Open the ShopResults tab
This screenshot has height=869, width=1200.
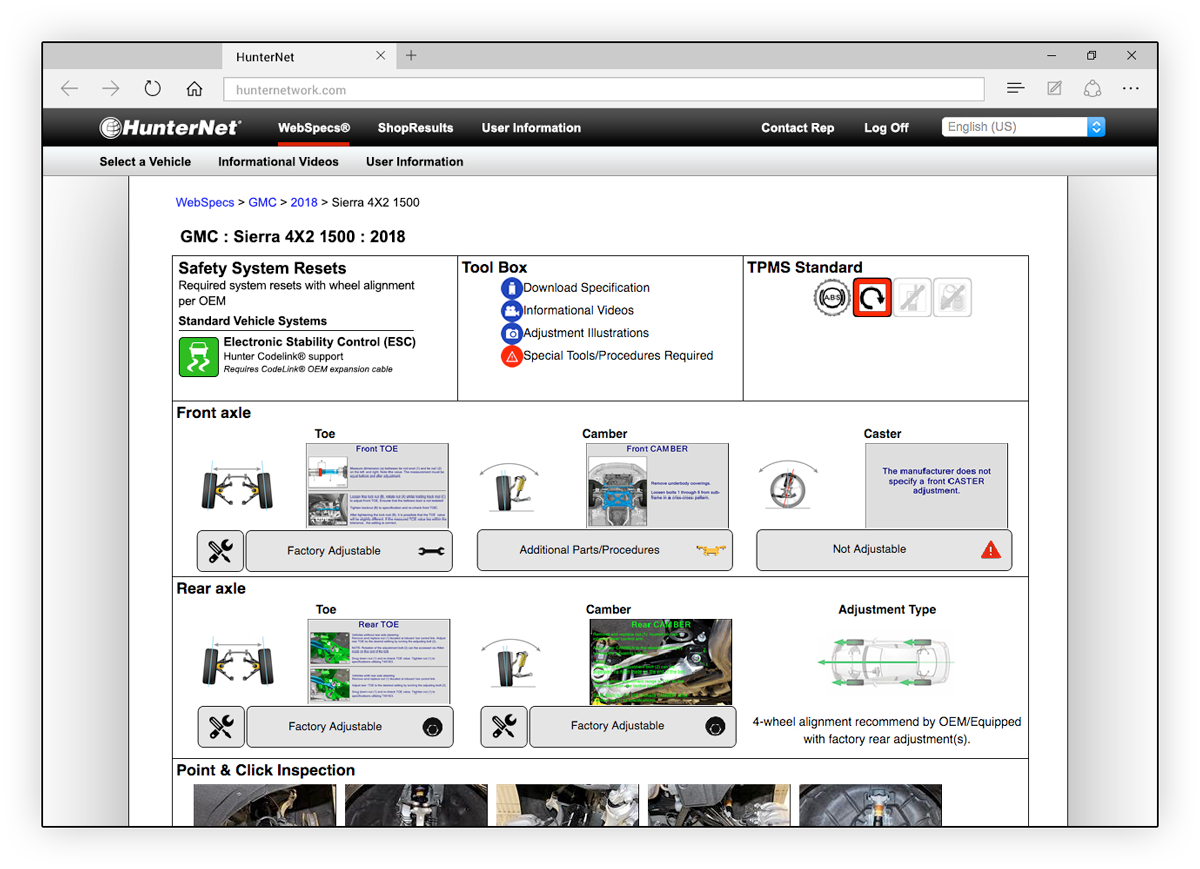click(x=415, y=128)
